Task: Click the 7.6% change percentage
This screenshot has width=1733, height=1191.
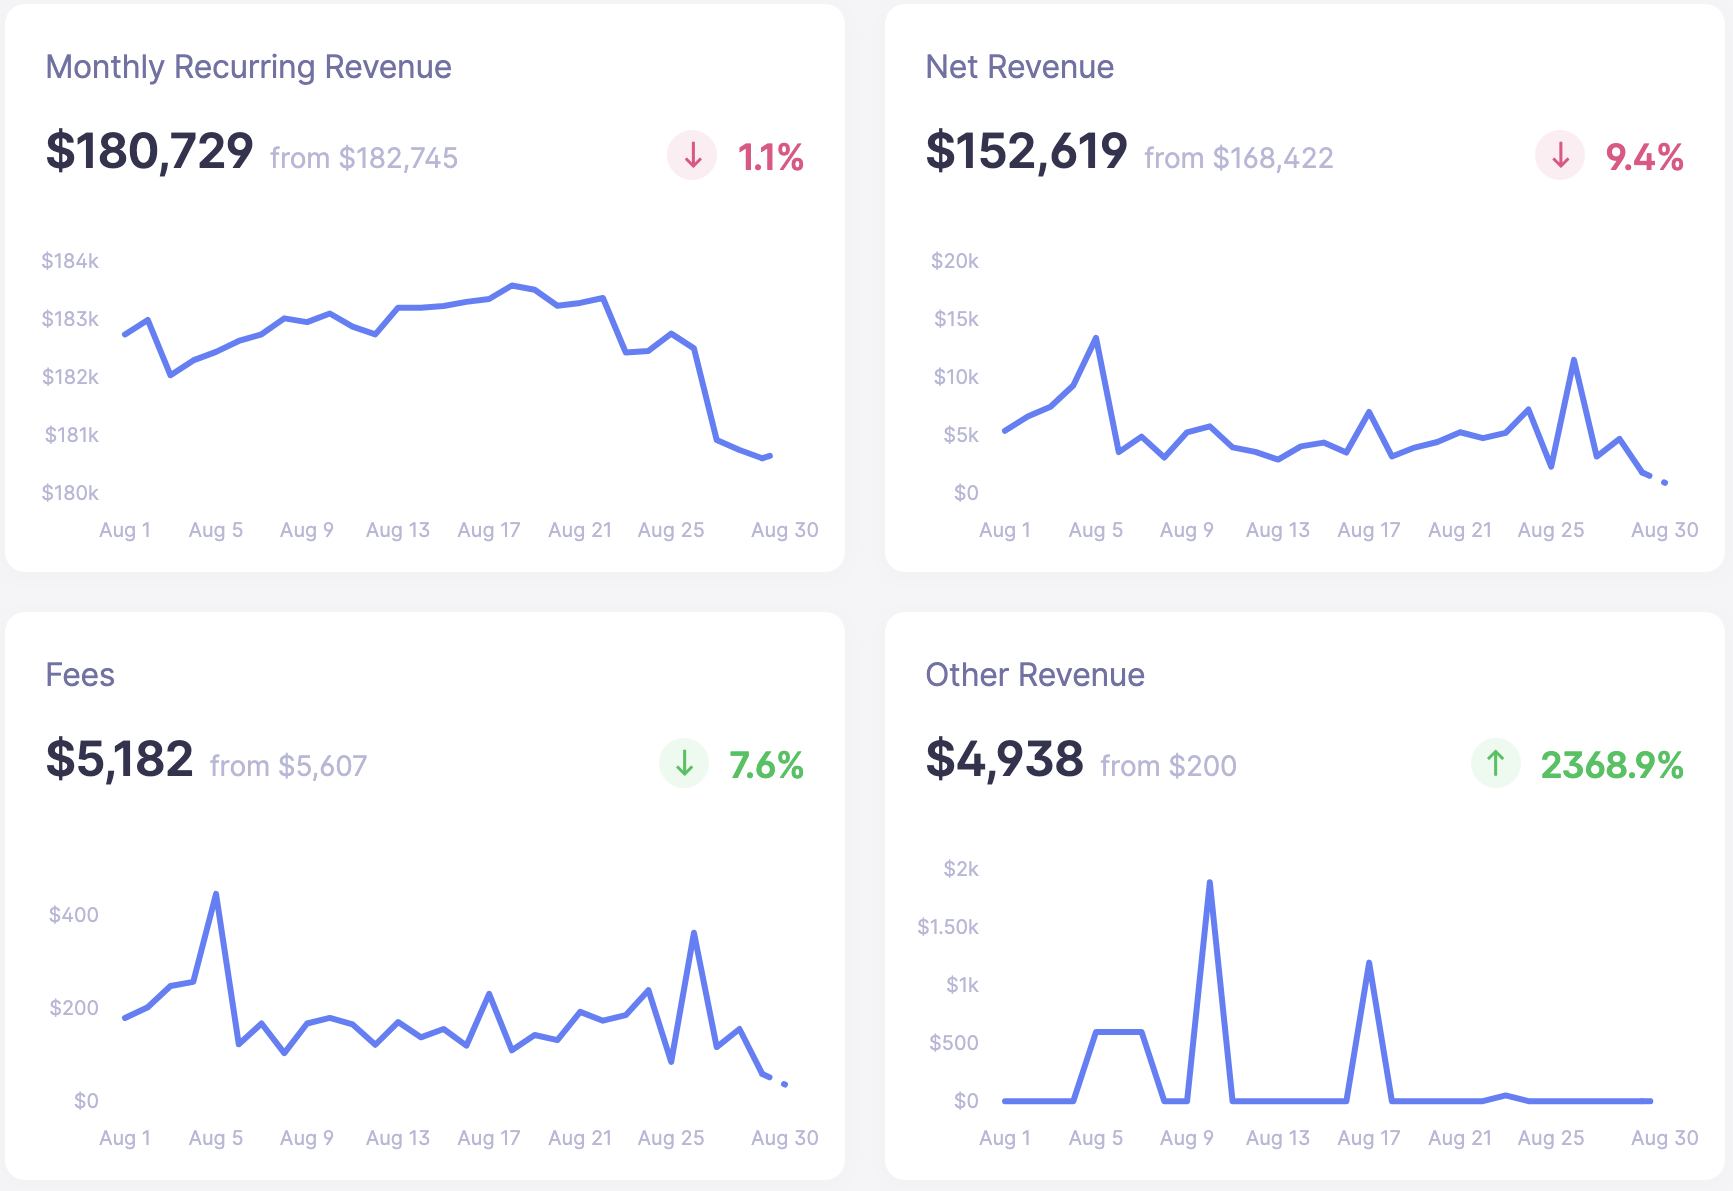Action: 766,765
